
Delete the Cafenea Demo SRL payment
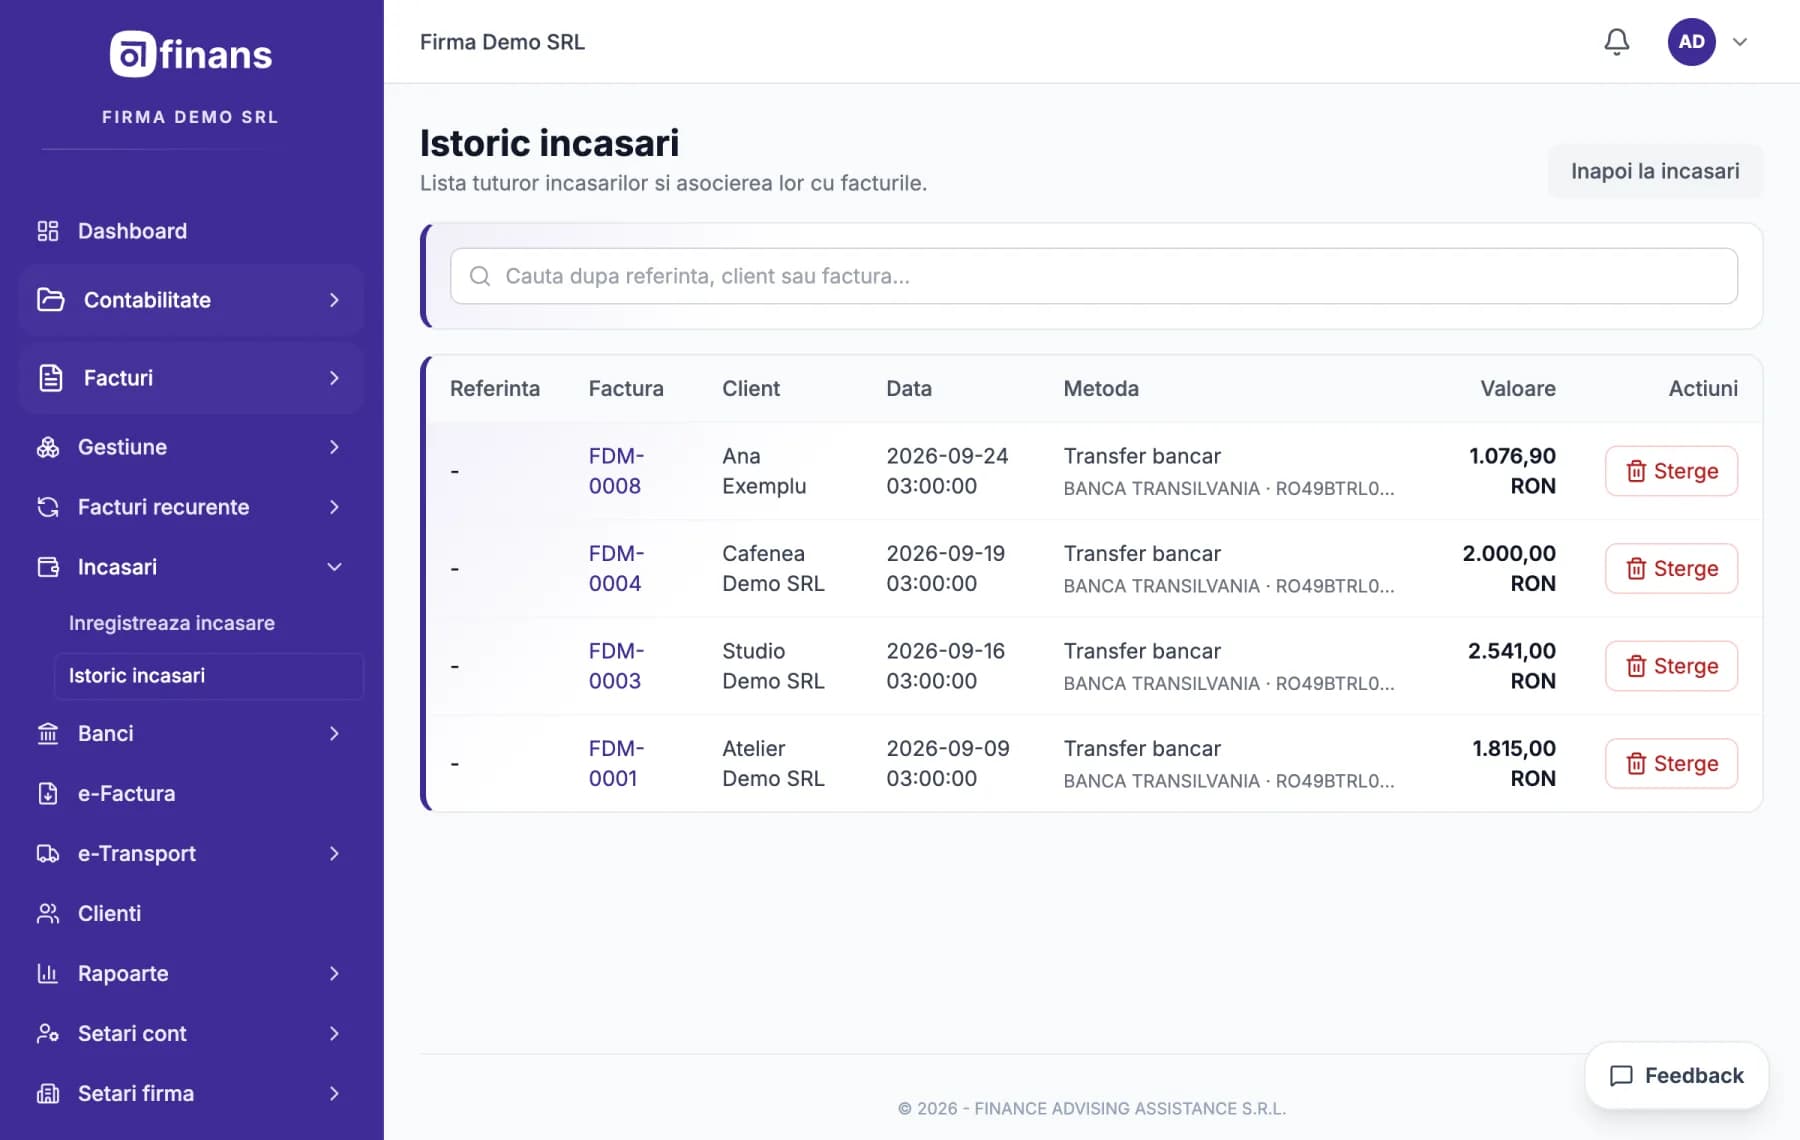point(1671,568)
